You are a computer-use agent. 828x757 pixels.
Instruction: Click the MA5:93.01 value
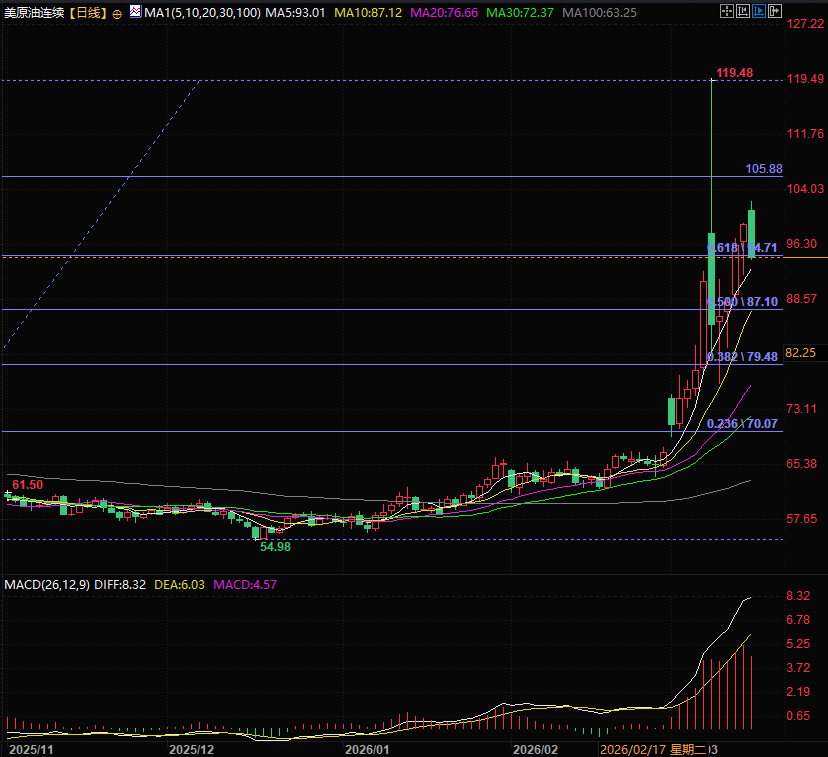[x=295, y=13]
